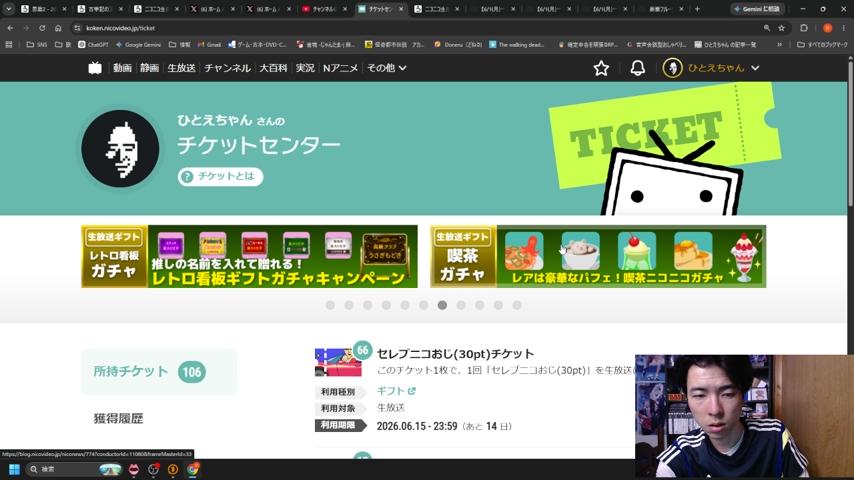Click the taskbar 検索 search box
The height and width of the screenshot is (480, 854).
pyautogui.click(x=74, y=469)
